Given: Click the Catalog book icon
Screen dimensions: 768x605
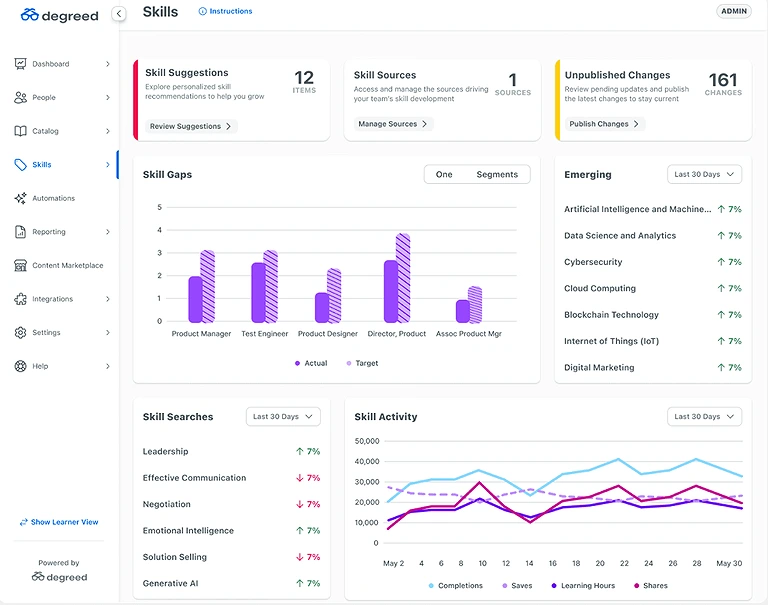Looking at the screenshot, I should coord(20,131).
